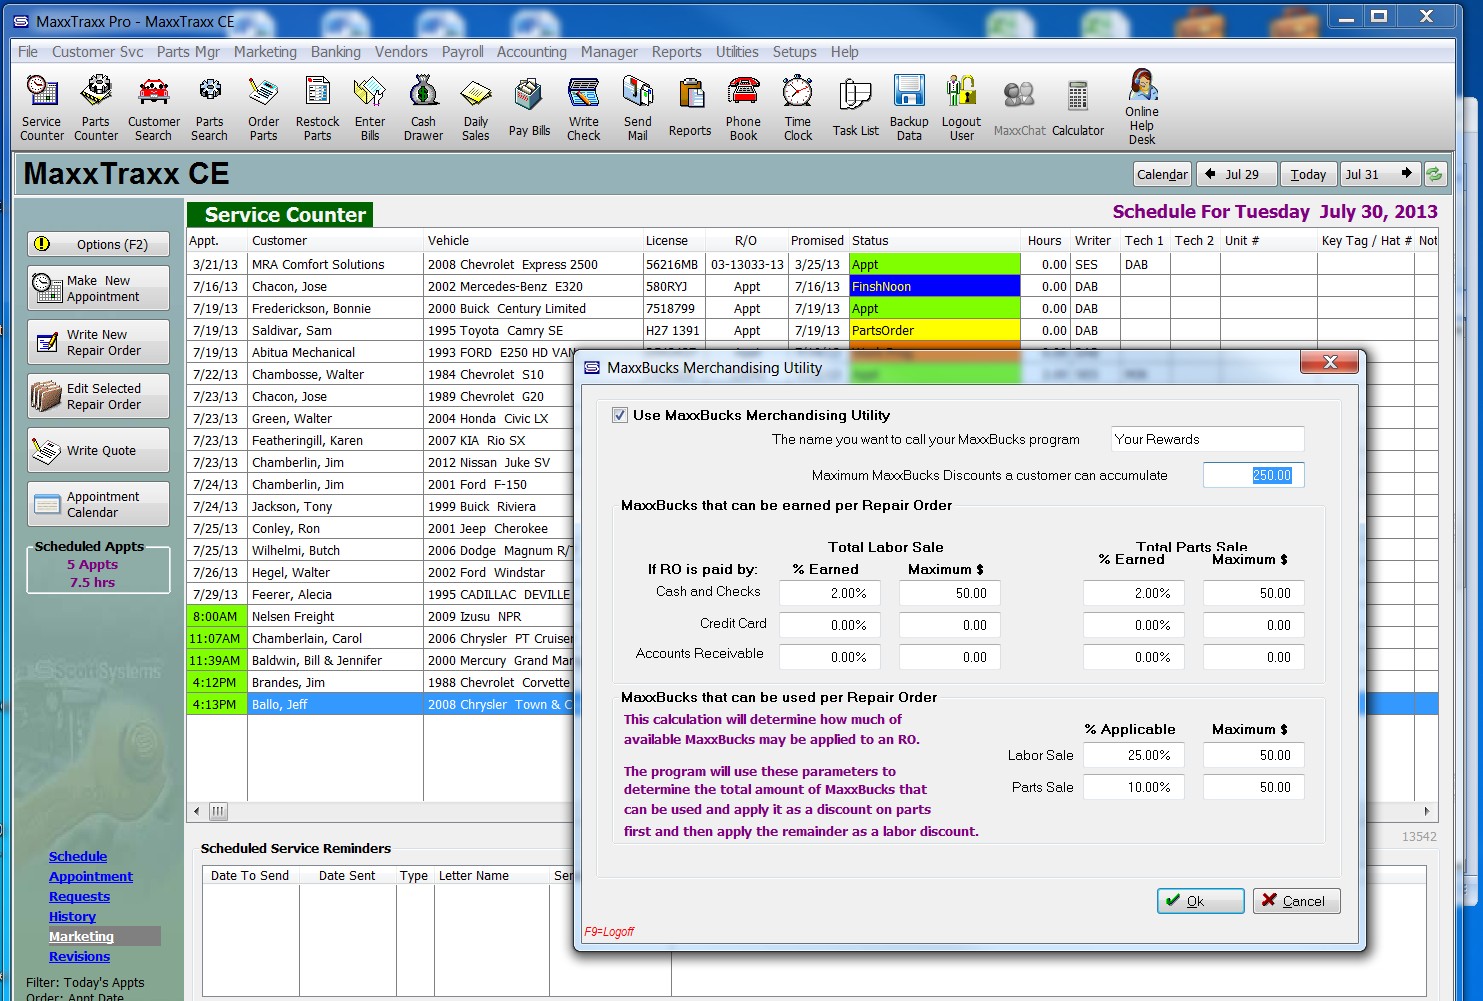The image size is (1483, 1001).
Task: Select row for Fredrickson, Bonnie
Action: (x=812, y=309)
